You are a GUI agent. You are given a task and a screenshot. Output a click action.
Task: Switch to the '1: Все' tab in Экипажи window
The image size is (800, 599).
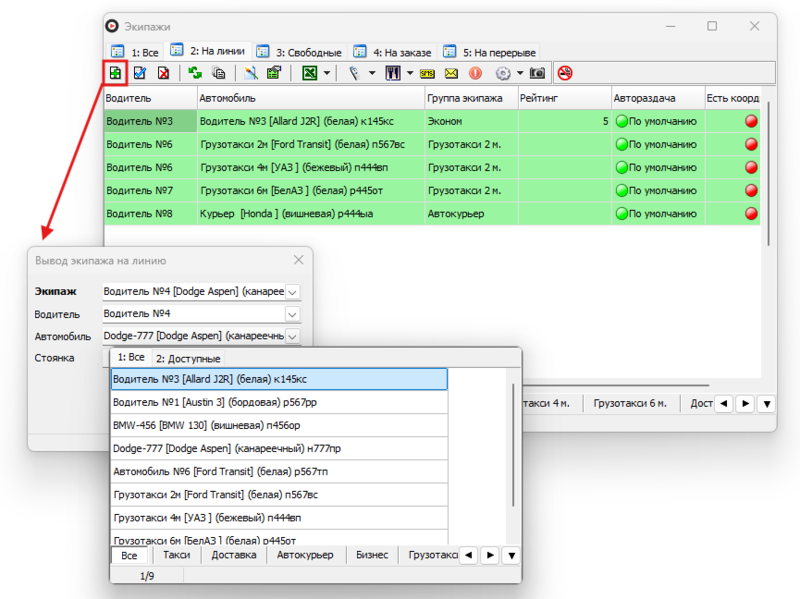coord(135,52)
